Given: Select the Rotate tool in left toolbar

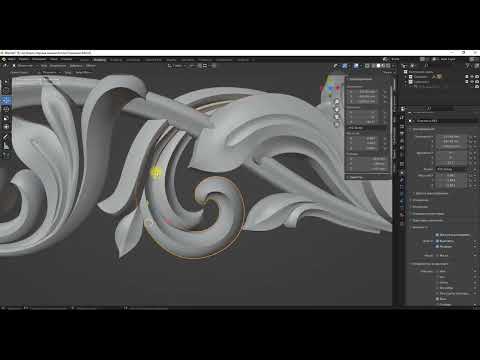Looking at the screenshot, I should pos(6,109).
